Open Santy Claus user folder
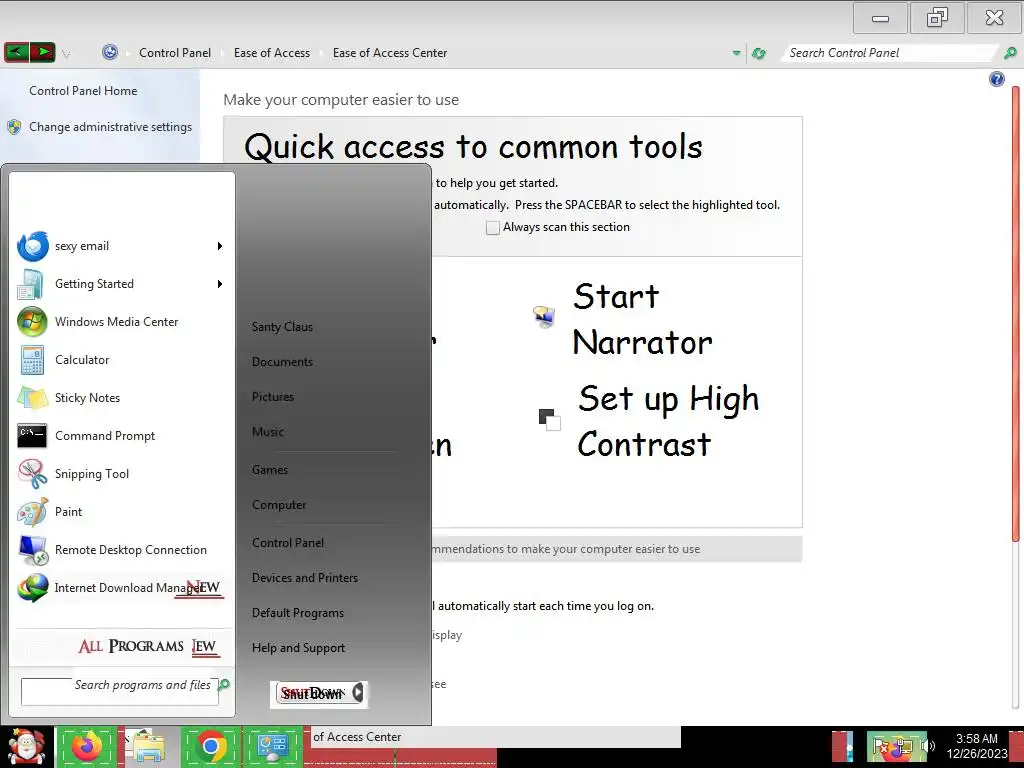Viewport: 1024px width, 768px height. click(x=282, y=327)
